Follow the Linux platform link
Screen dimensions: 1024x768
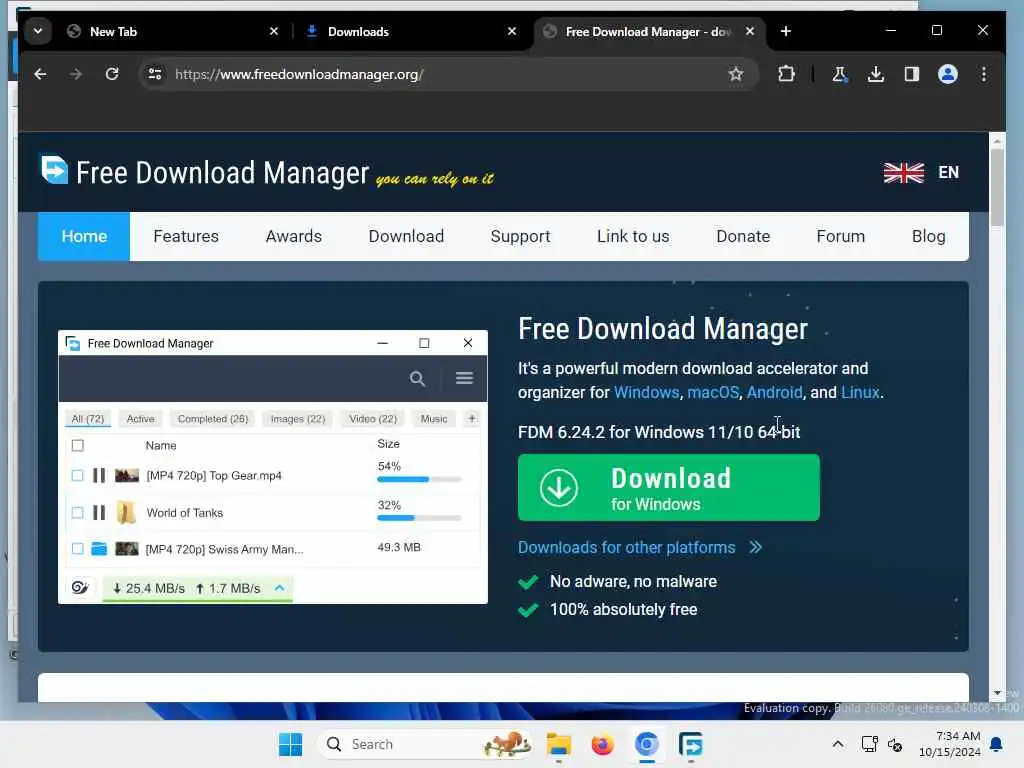coord(860,392)
